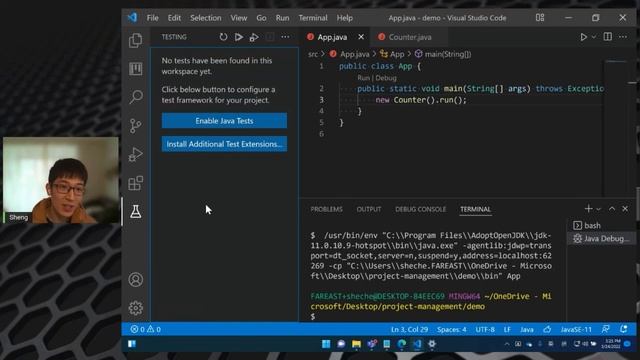Run all tests with the play icon
640x360 pixels.
[x=239, y=37]
